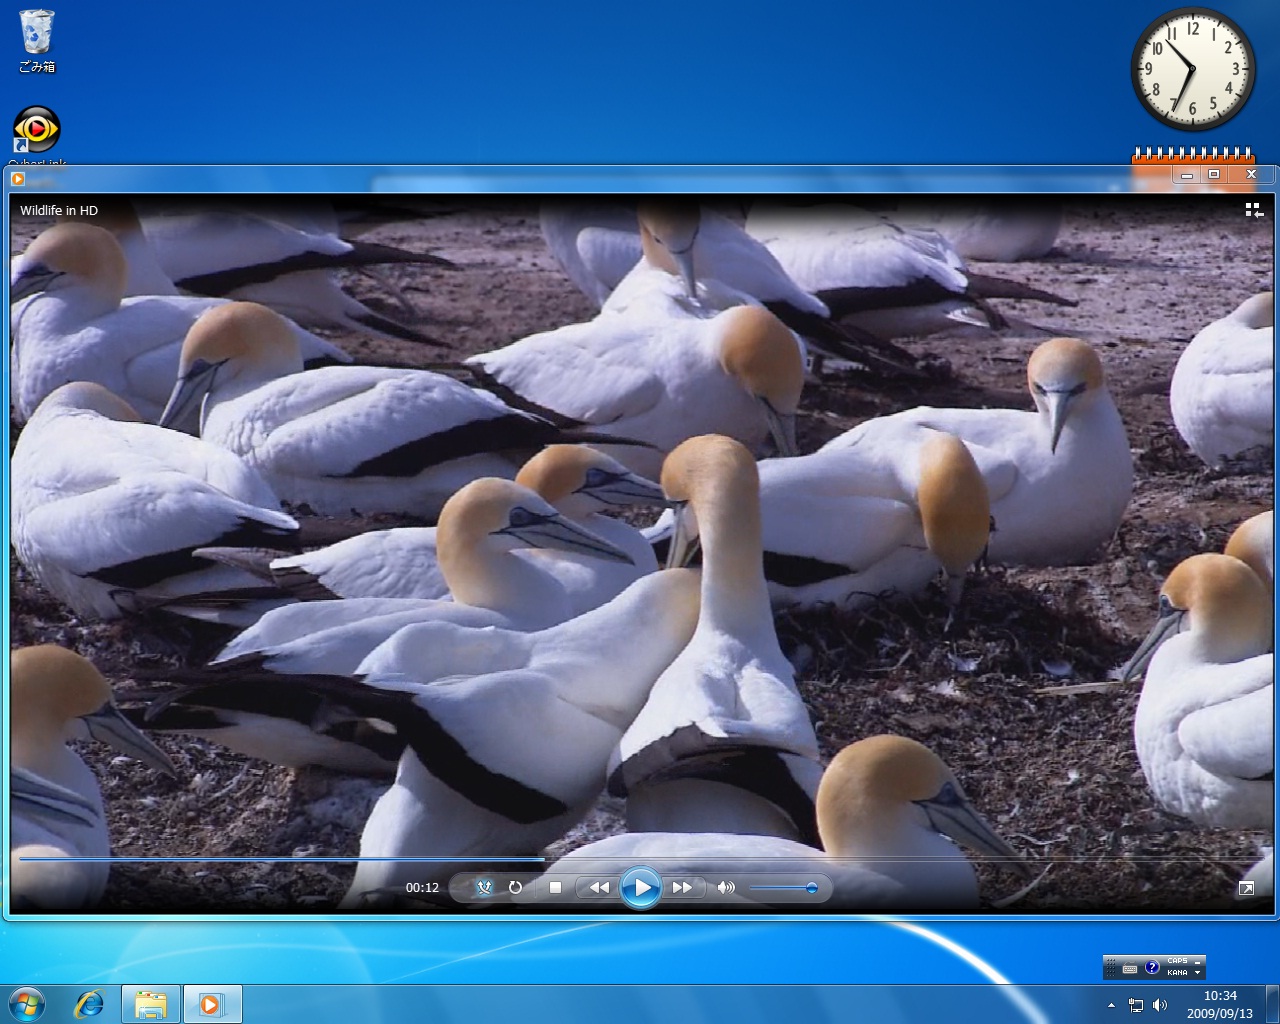Open the Windows Start menu
The height and width of the screenshot is (1024, 1280).
(x=27, y=1004)
